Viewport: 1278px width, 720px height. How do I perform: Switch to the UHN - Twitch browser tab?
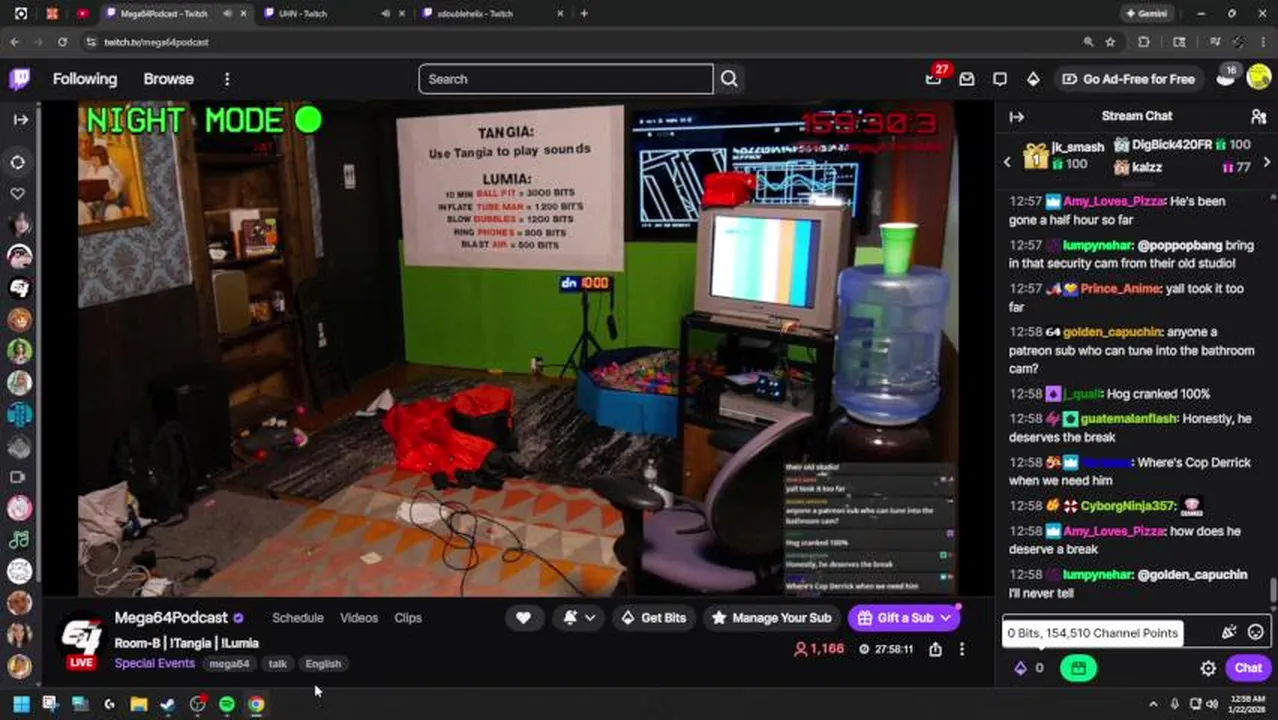(302, 14)
